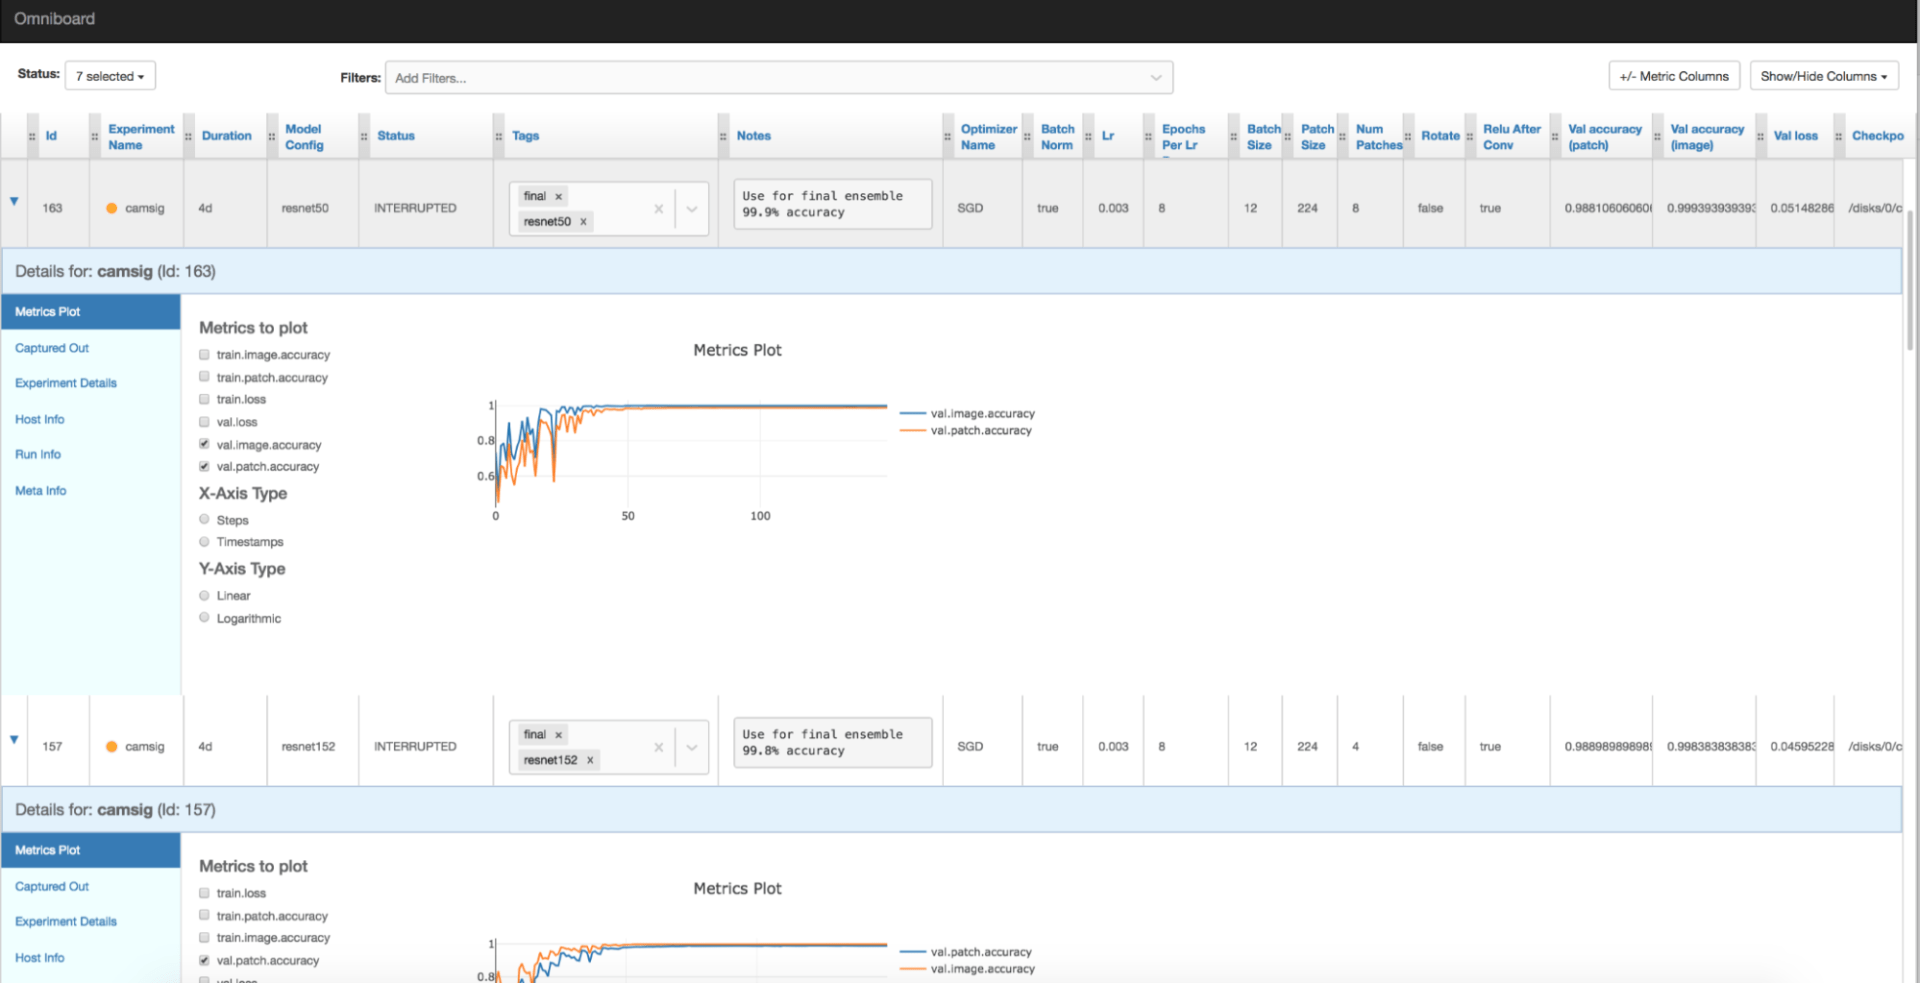Open Run Info tab for run 163
Viewport: 1920px width, 983px height.
tap(38, 454)
